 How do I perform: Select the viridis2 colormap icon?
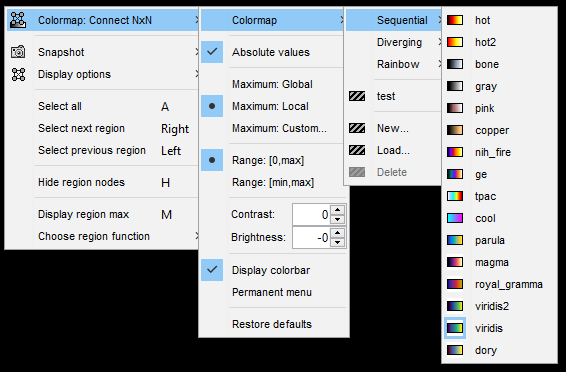tap(455, 306)
